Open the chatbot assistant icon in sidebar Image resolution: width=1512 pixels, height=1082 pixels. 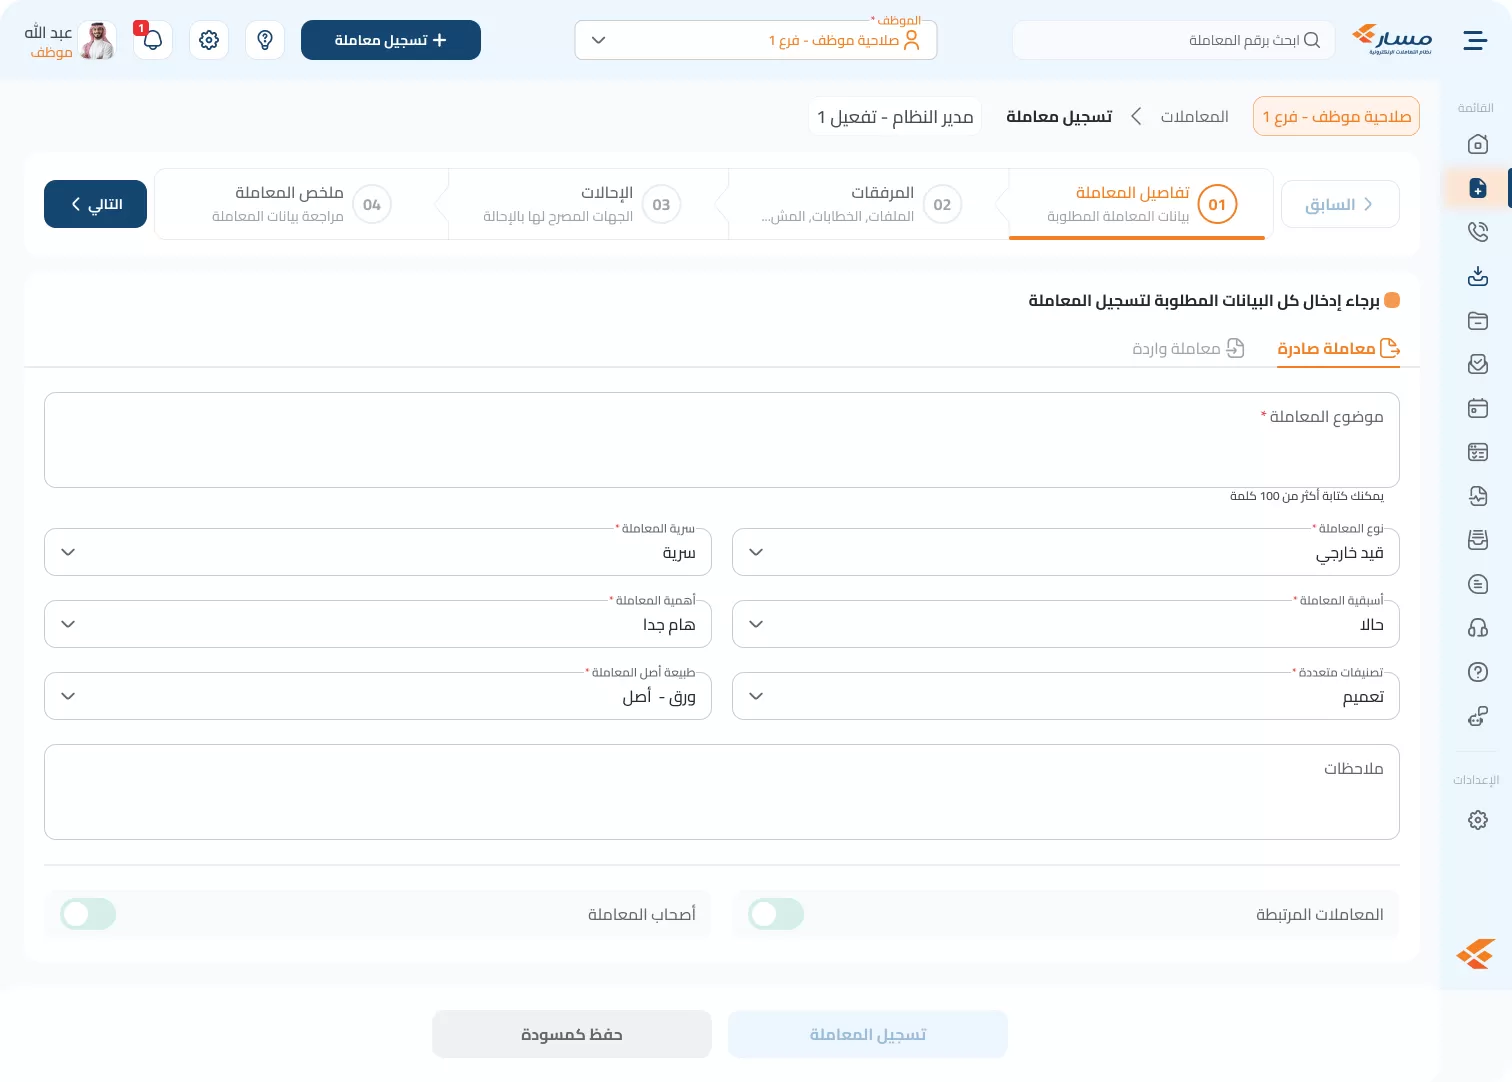point(1478,716)
